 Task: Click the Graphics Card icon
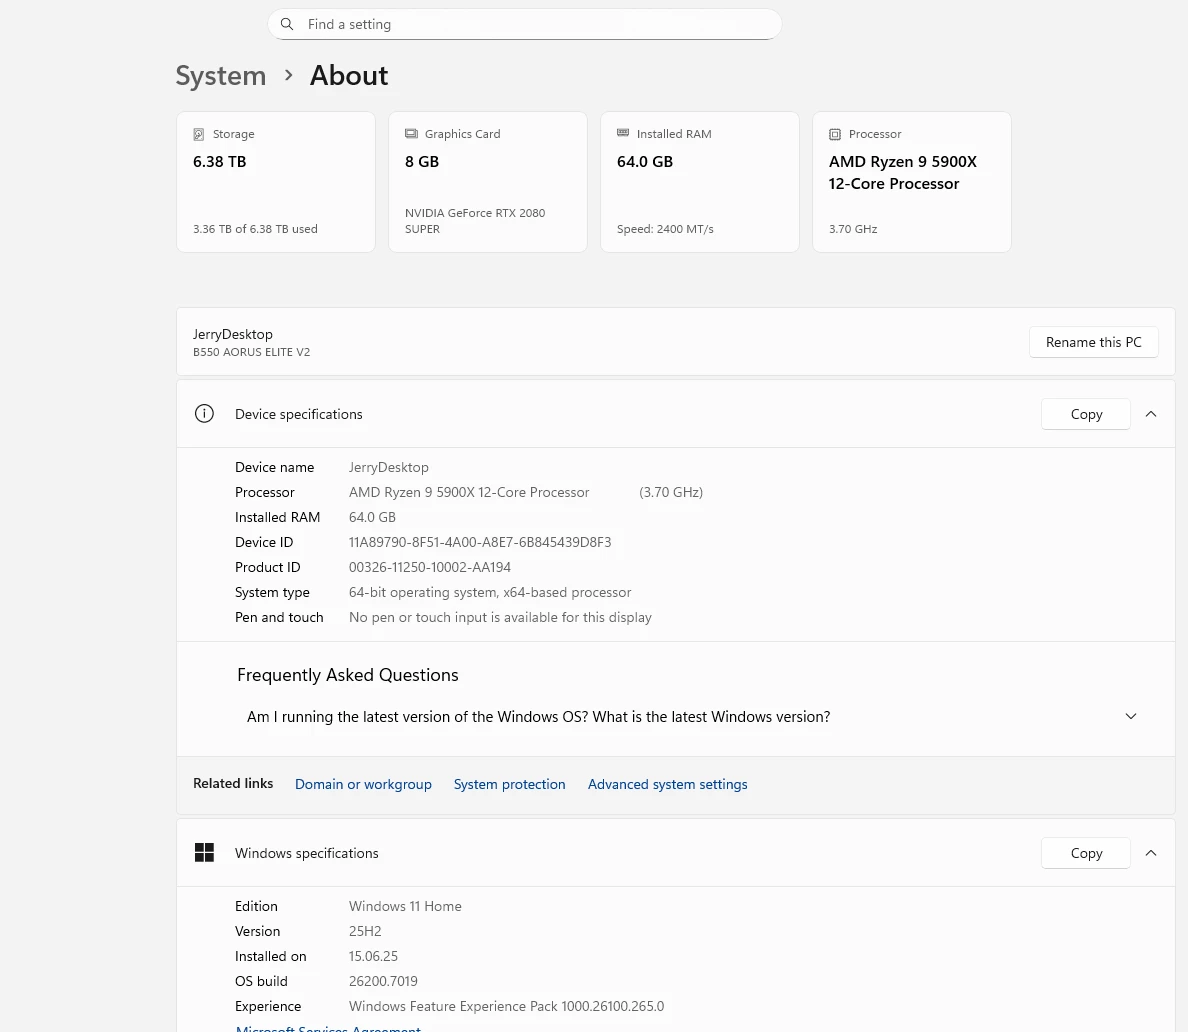pos(411,133)
